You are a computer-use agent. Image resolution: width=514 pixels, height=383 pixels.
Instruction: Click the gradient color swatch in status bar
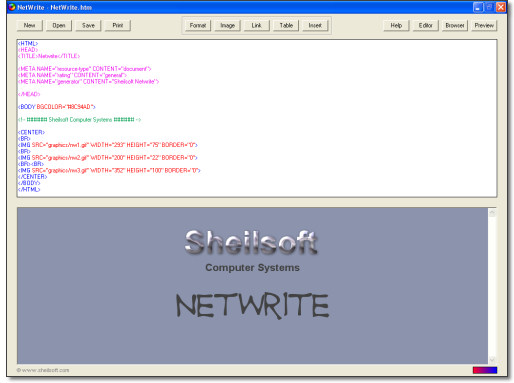pos(485,370)
